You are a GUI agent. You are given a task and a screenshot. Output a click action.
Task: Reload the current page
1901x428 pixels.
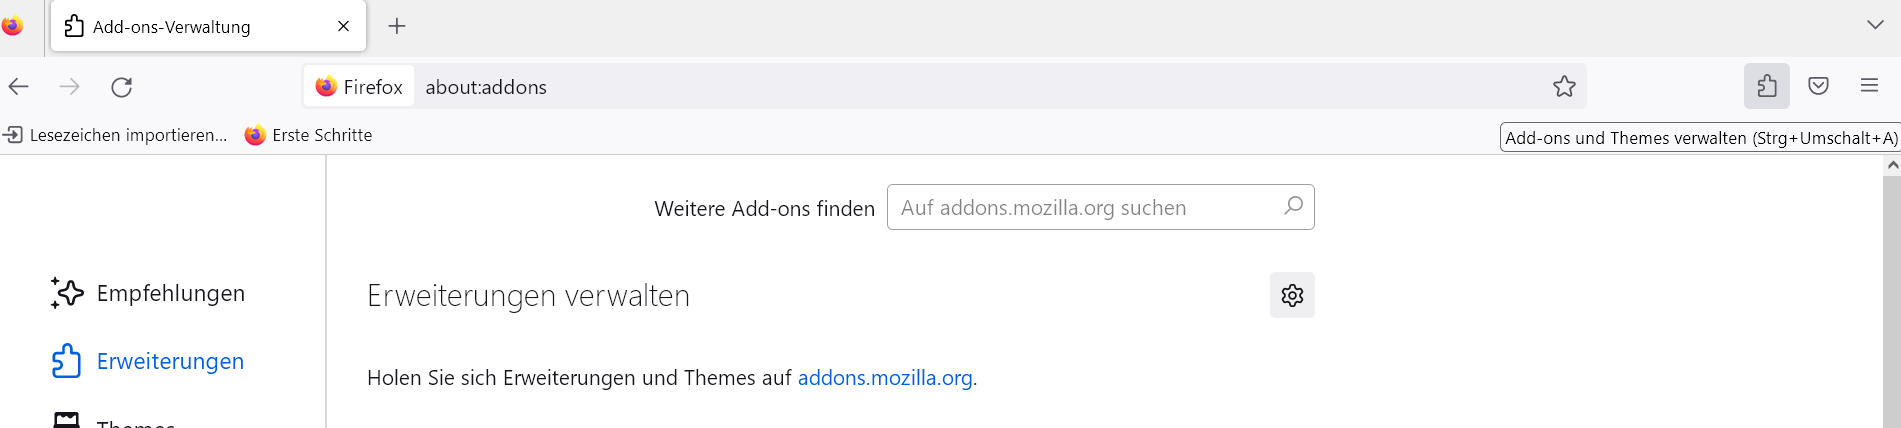point(122,87)
